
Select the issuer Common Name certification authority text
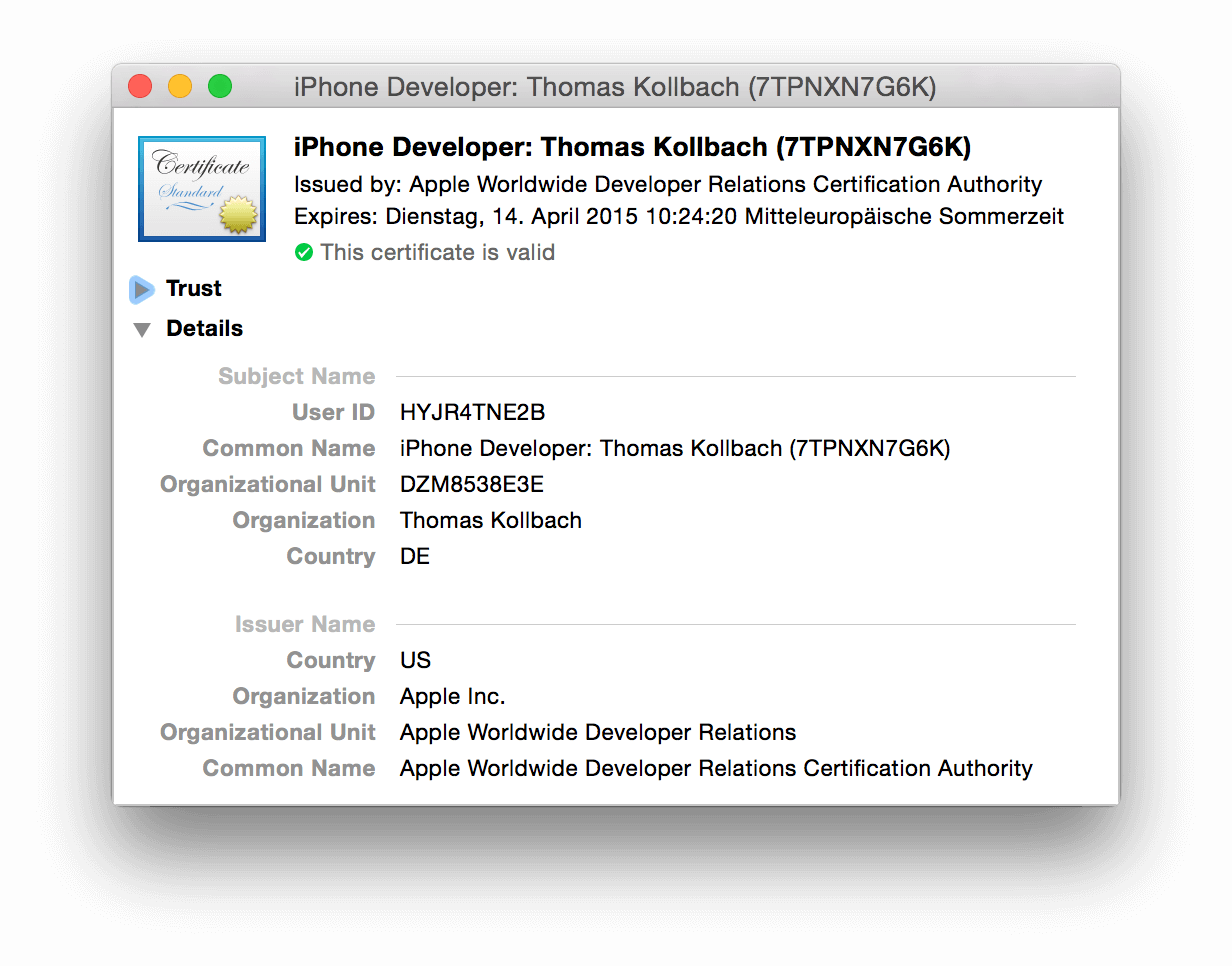tap(715, 768)
